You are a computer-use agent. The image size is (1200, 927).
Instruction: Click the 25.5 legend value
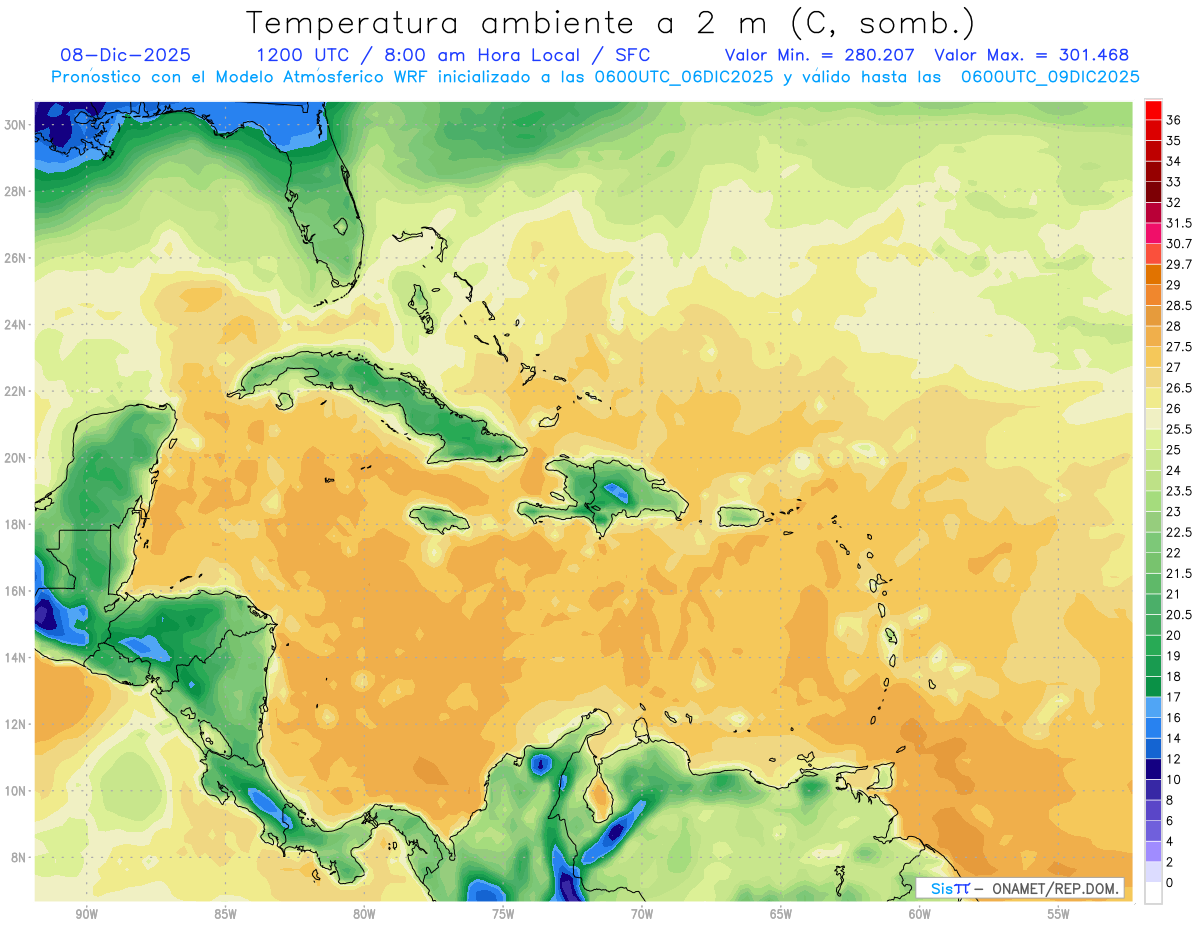[1180, 429]
